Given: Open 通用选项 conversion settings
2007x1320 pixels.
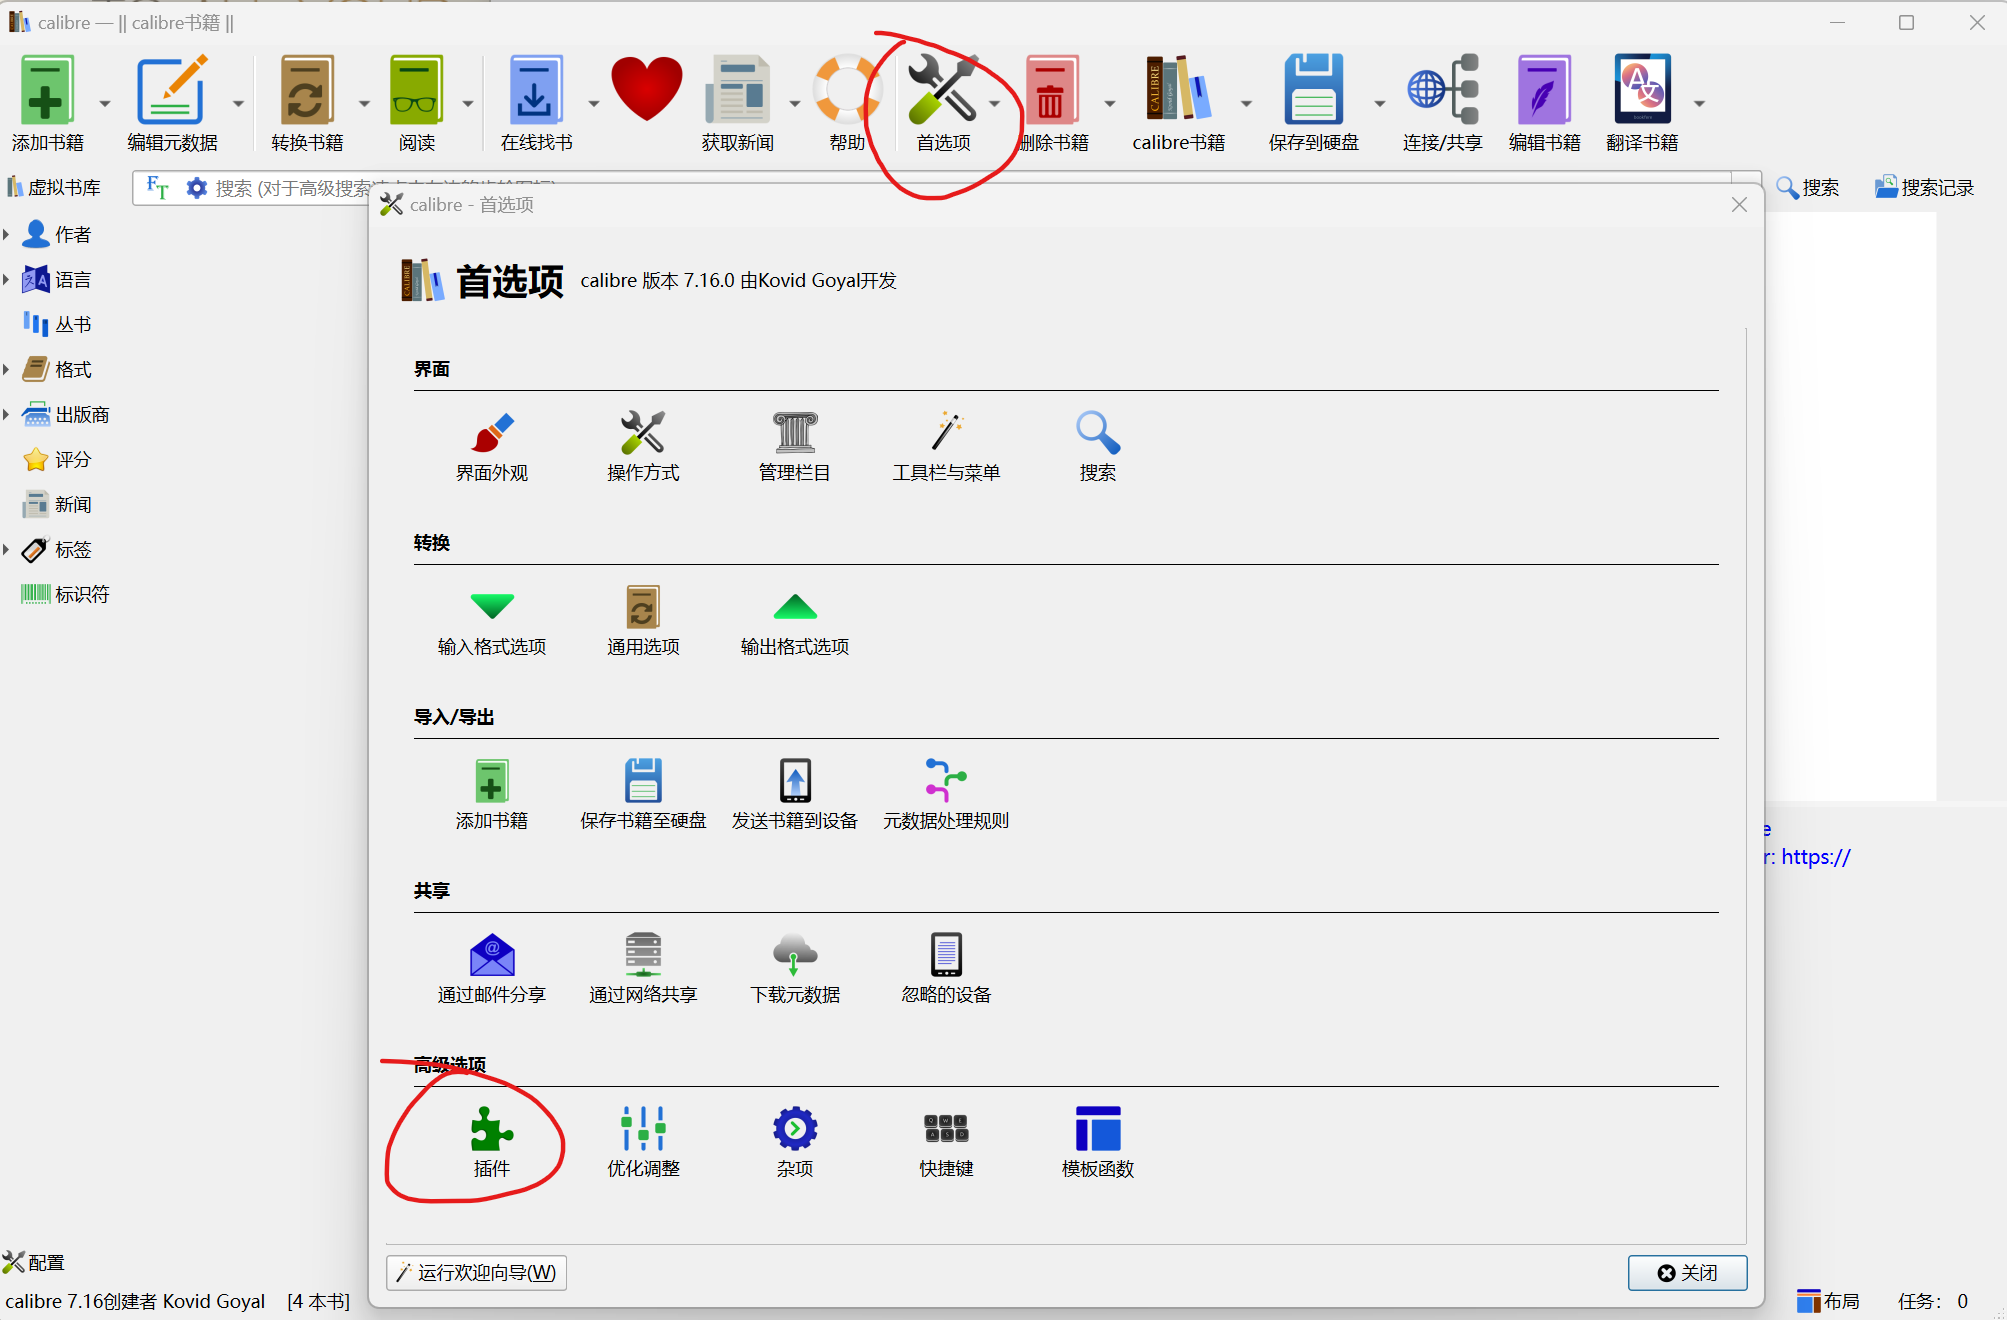Looking at the screenshot, I should (643, 621).
